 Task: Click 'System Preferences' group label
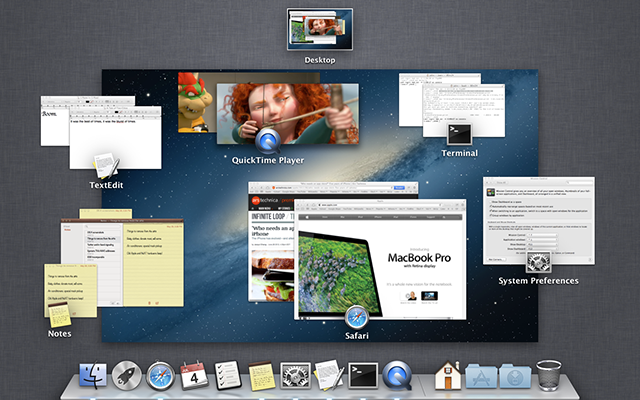click(x=538, y=281)
